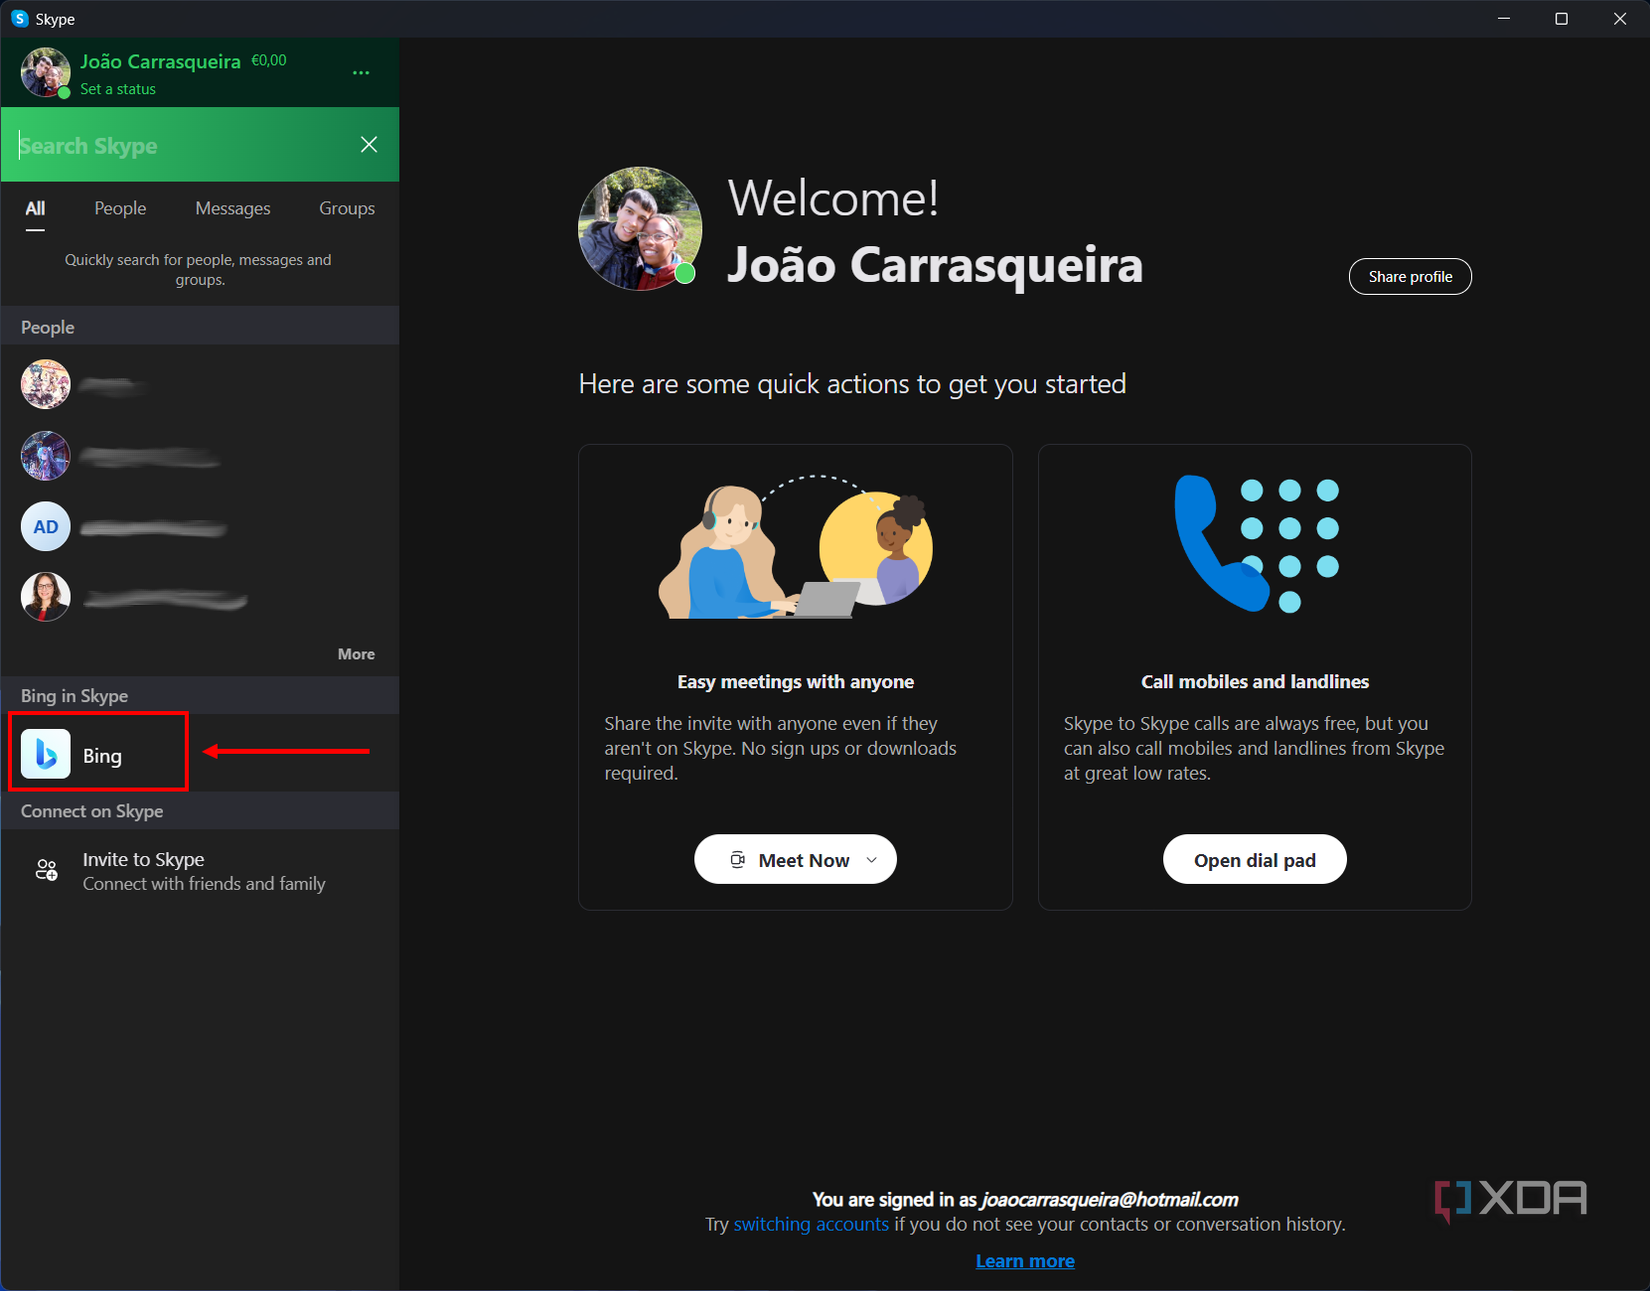The height and width of the screenshot is (1291, 1650).
Task: Click Invite to Skype text
Action: (143, 859)
